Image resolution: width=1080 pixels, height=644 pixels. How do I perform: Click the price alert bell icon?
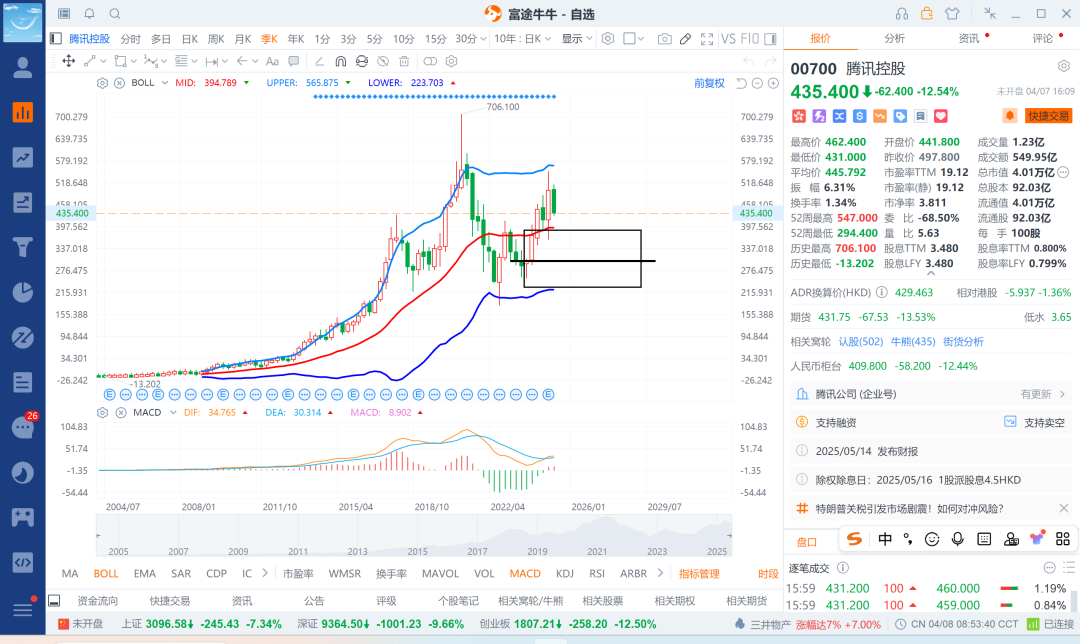pos(1009,116)
